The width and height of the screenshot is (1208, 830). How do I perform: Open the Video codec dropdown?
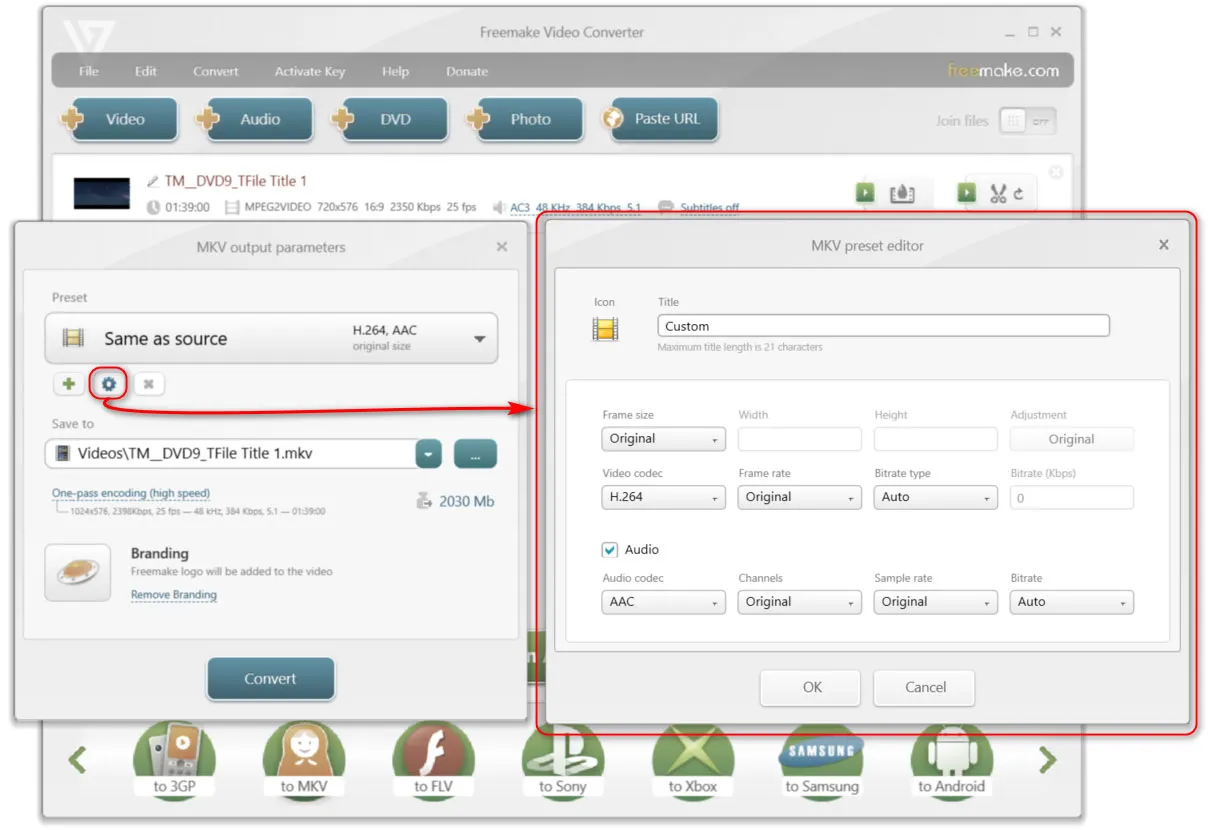[x=663, y=497]
